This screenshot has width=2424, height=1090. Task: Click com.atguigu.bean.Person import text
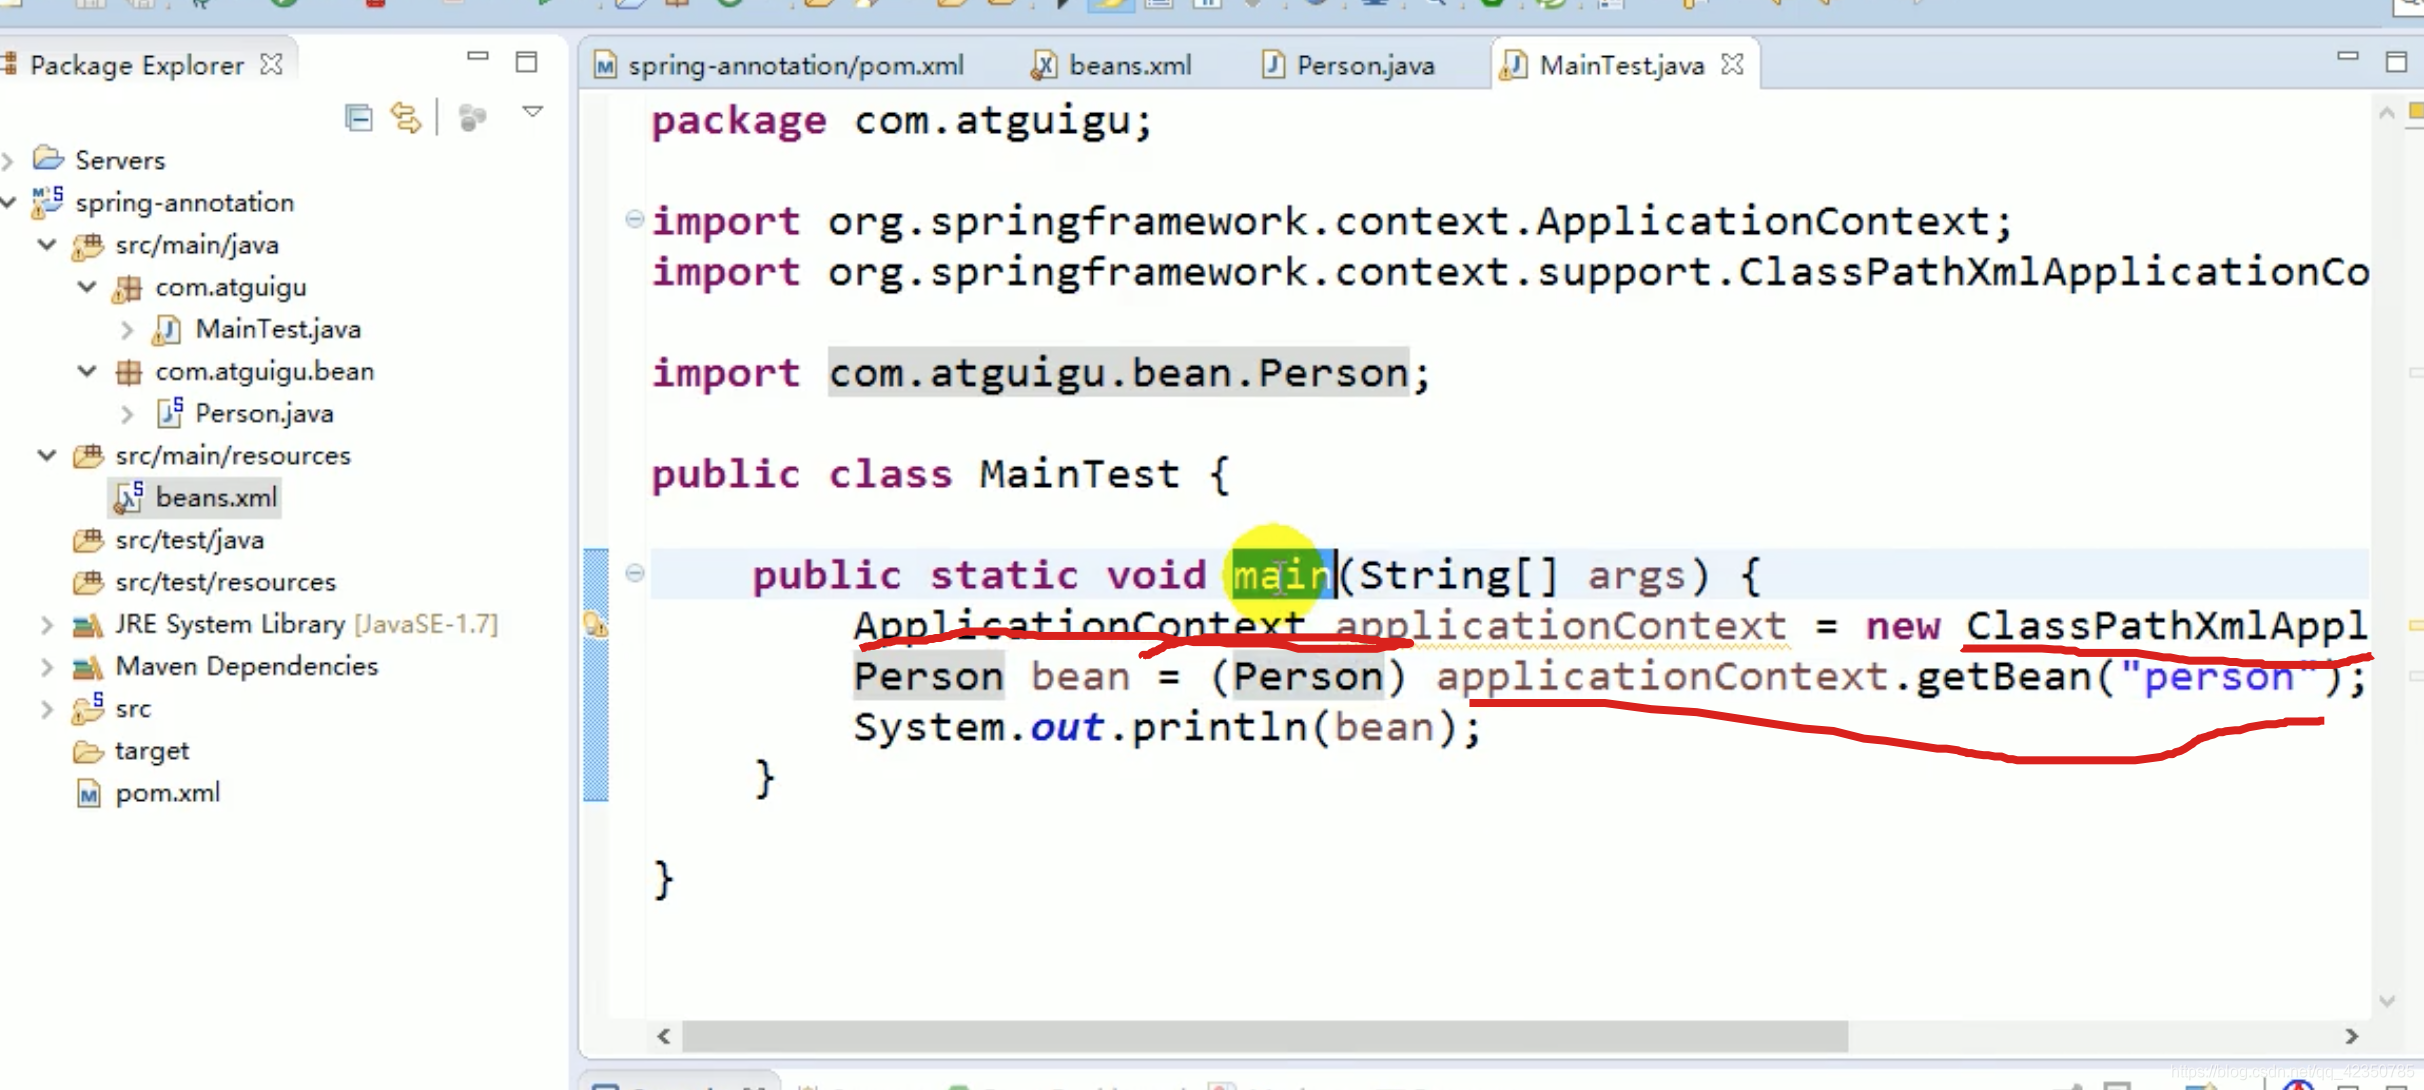click(x=1118, y=373)
